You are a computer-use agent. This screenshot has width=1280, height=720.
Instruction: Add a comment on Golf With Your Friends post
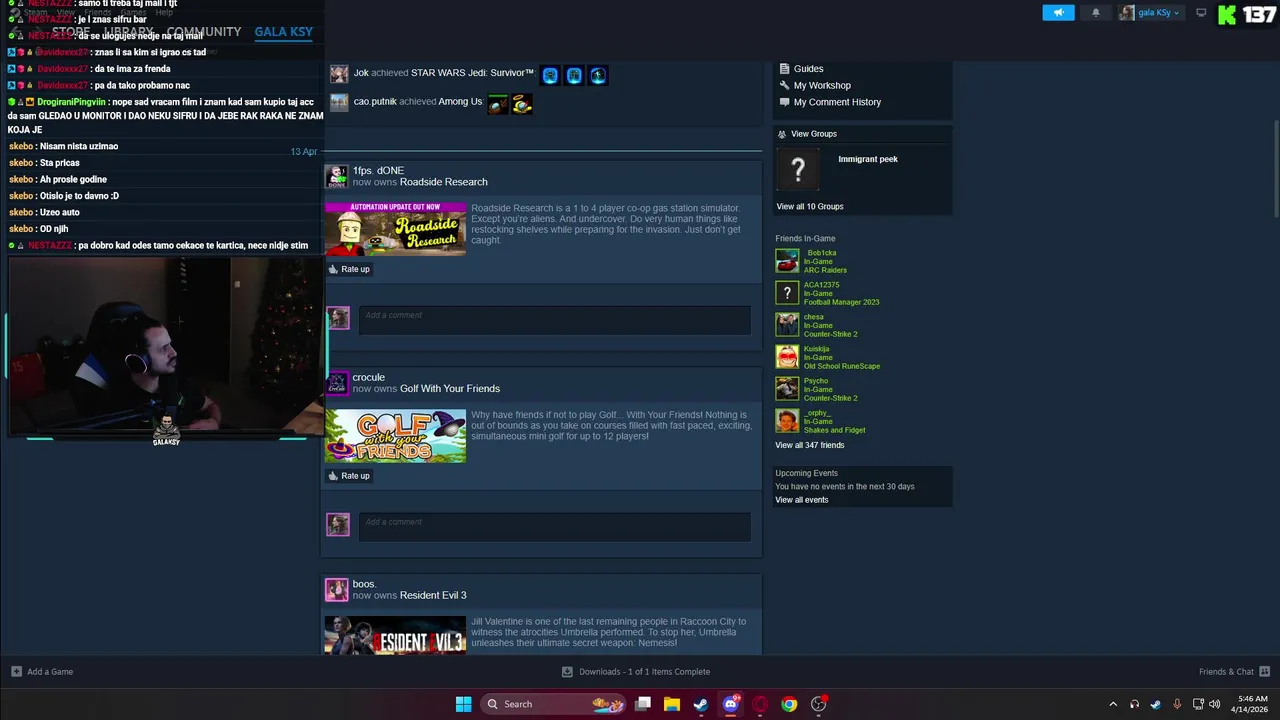click(x=555, y=527)
